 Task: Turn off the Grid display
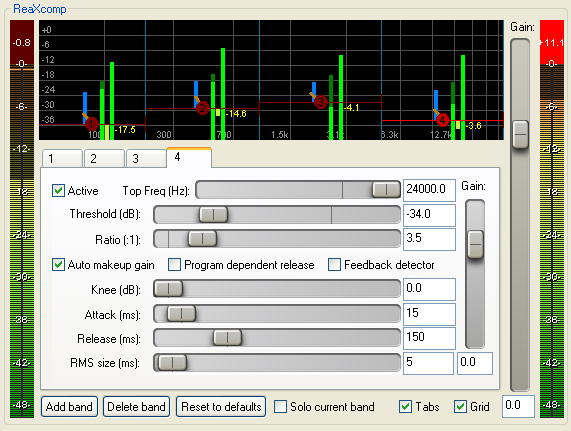pyautogui.click(x=460, y=406)
